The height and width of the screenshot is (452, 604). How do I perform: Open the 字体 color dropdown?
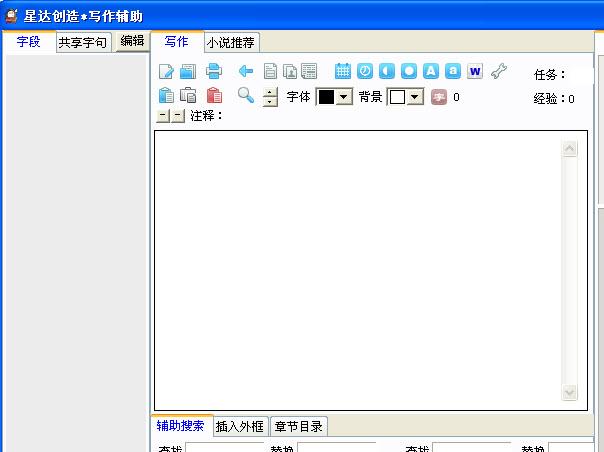pyautogui.click(x=344, y=97)
